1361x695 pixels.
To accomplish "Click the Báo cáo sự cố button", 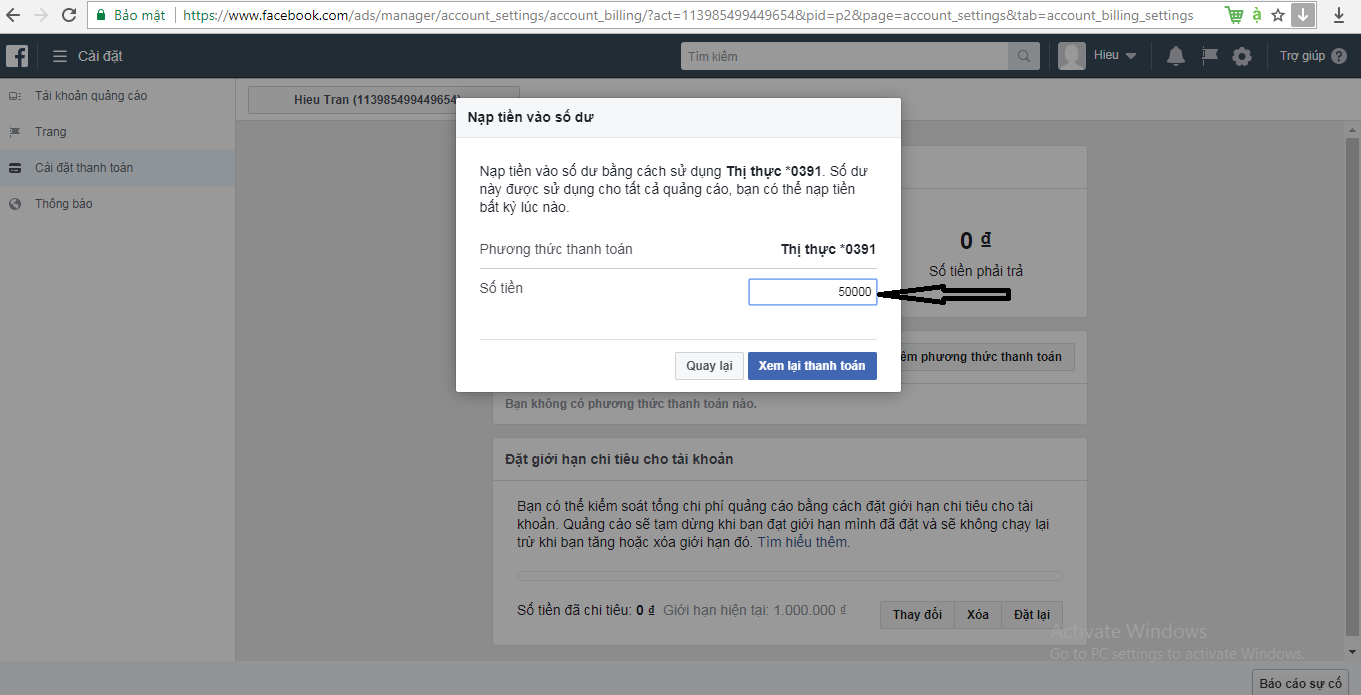I will pyautogui.click(x=1301, y=683).
